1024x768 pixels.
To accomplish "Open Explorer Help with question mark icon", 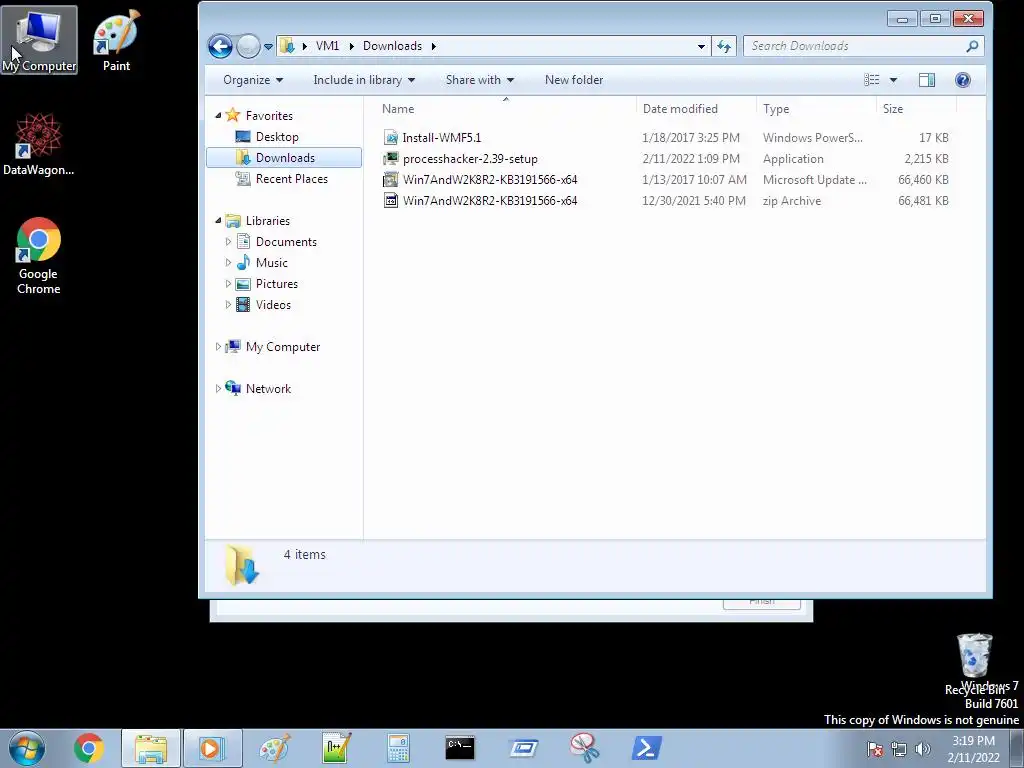I will click(x=963, y=80).
